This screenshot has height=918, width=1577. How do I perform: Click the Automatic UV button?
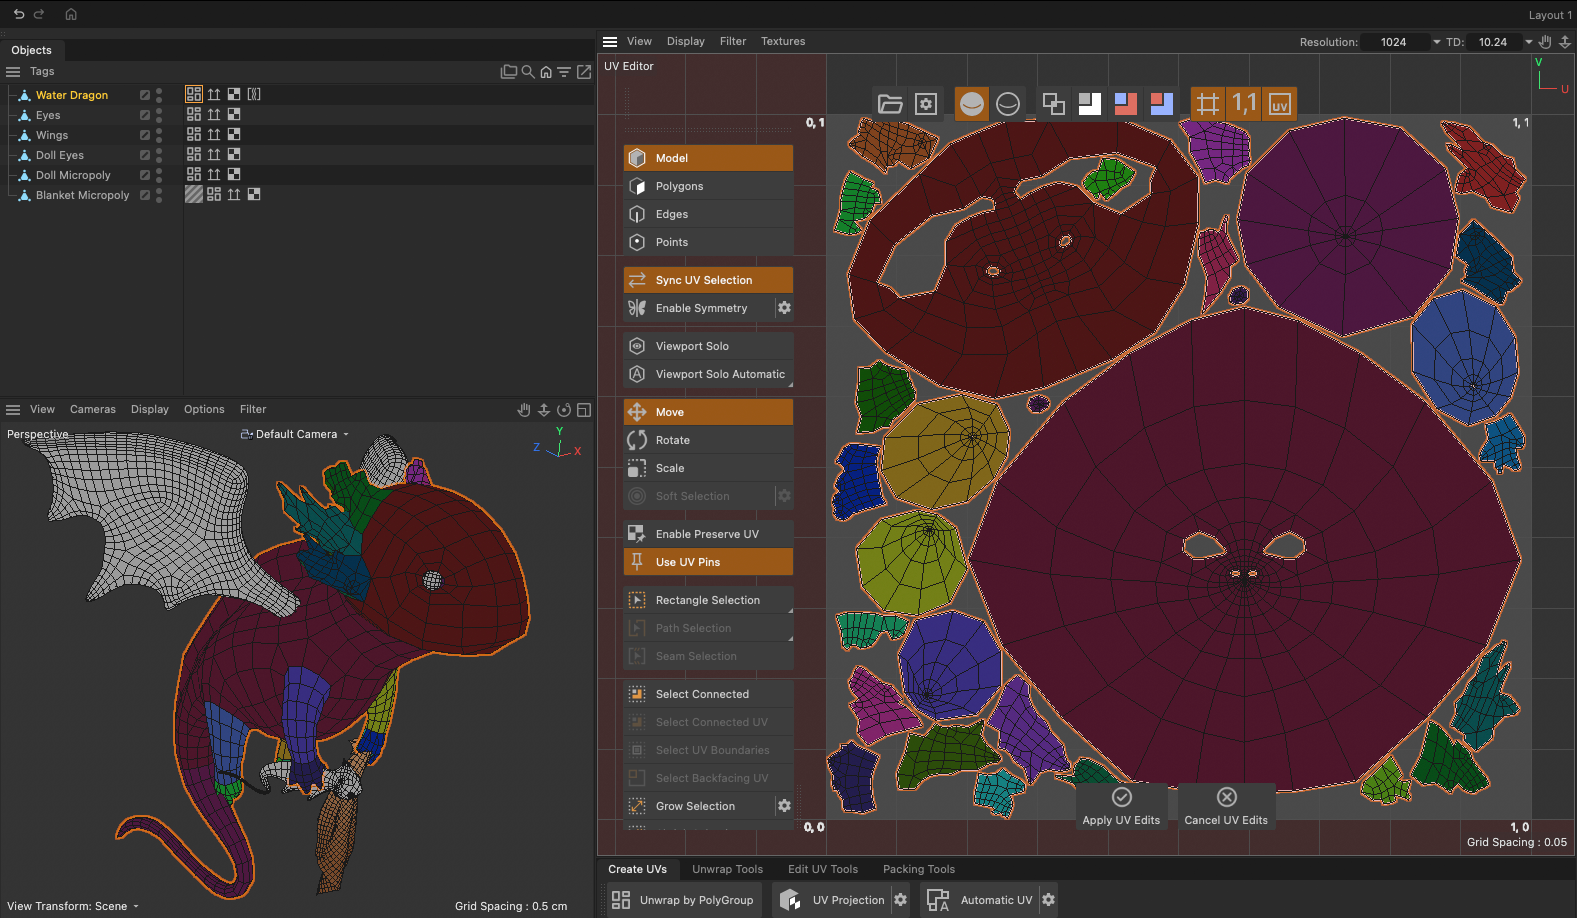pos(980,900)
